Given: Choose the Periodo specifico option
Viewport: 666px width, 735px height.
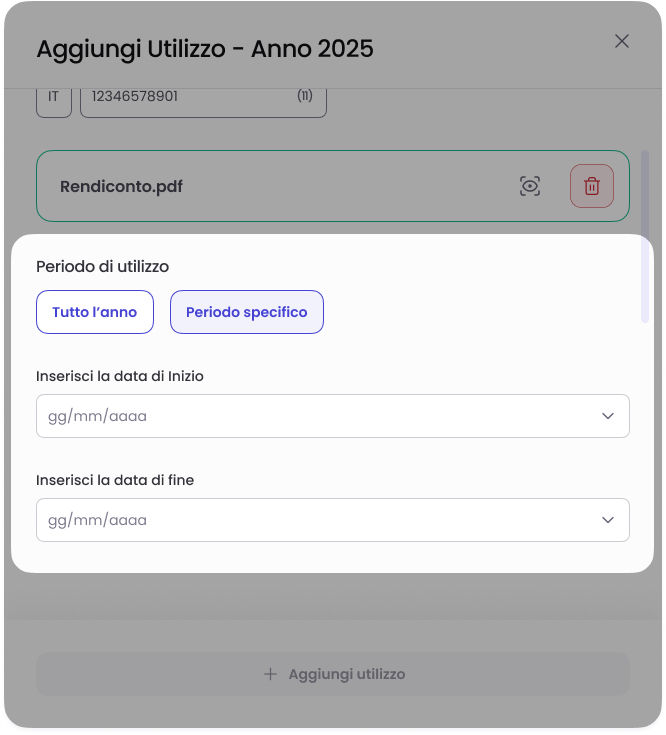Looking at the screenshot, I should 247,312.
